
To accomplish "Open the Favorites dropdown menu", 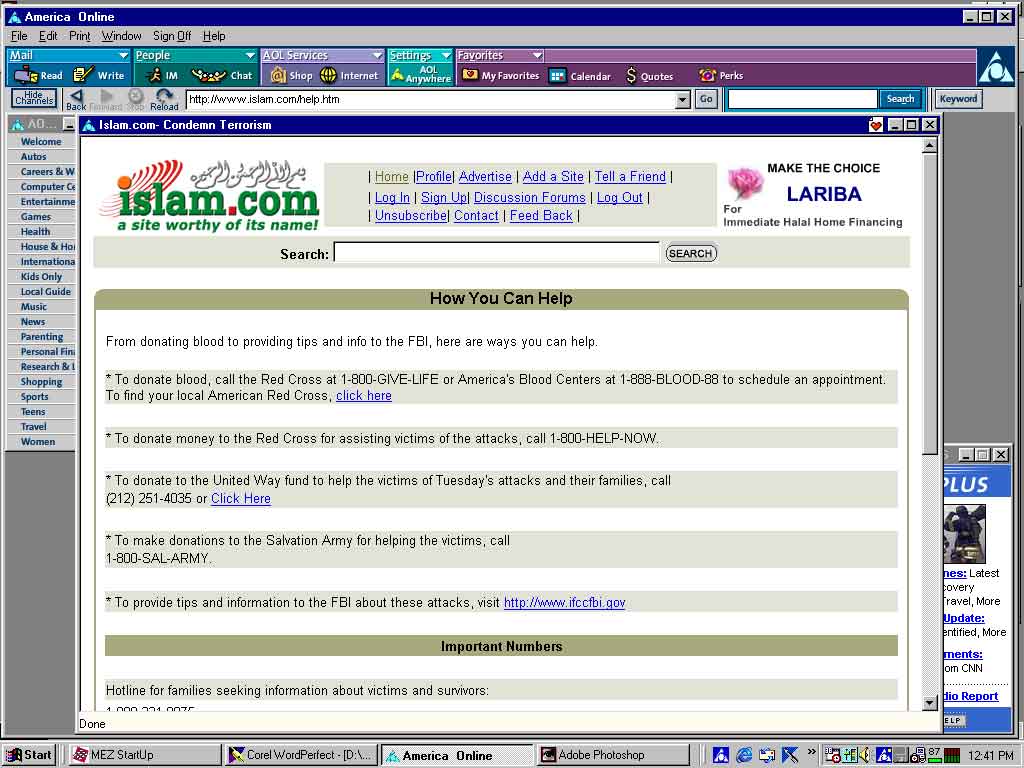I will (x=500, y=56).
